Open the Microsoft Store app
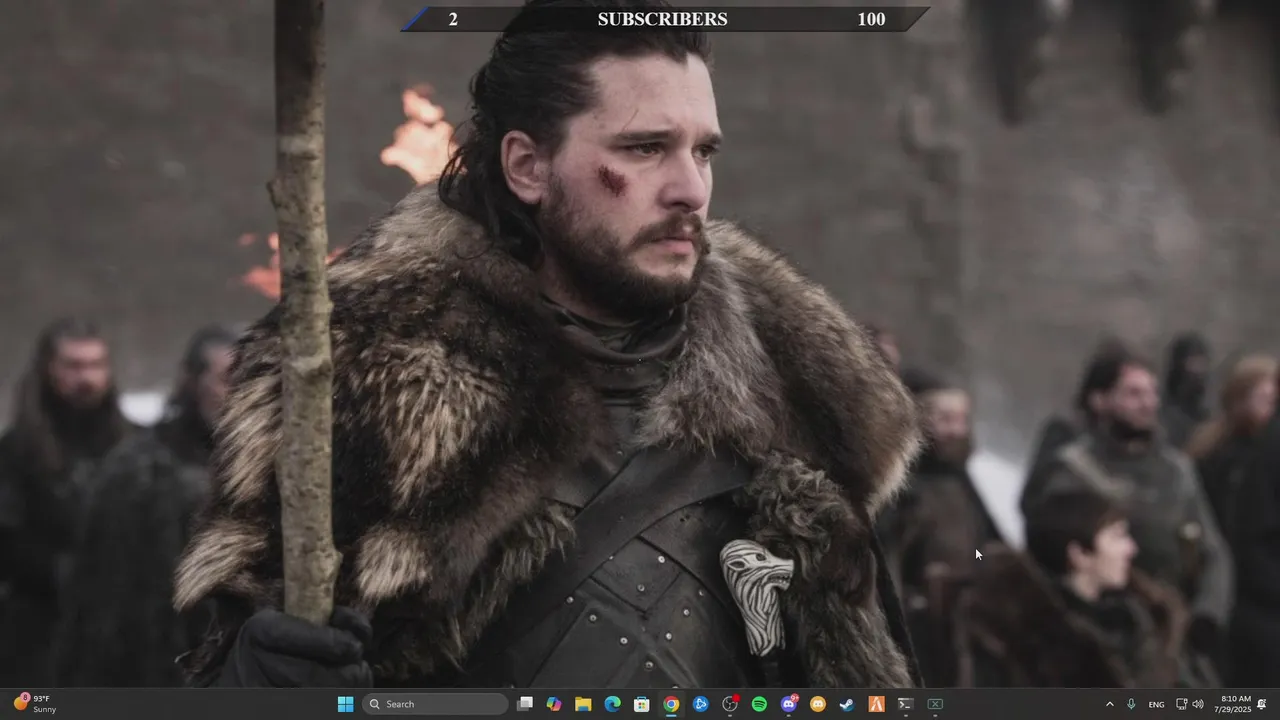Viewport: 1280px width, 720px height. point(642,704)
